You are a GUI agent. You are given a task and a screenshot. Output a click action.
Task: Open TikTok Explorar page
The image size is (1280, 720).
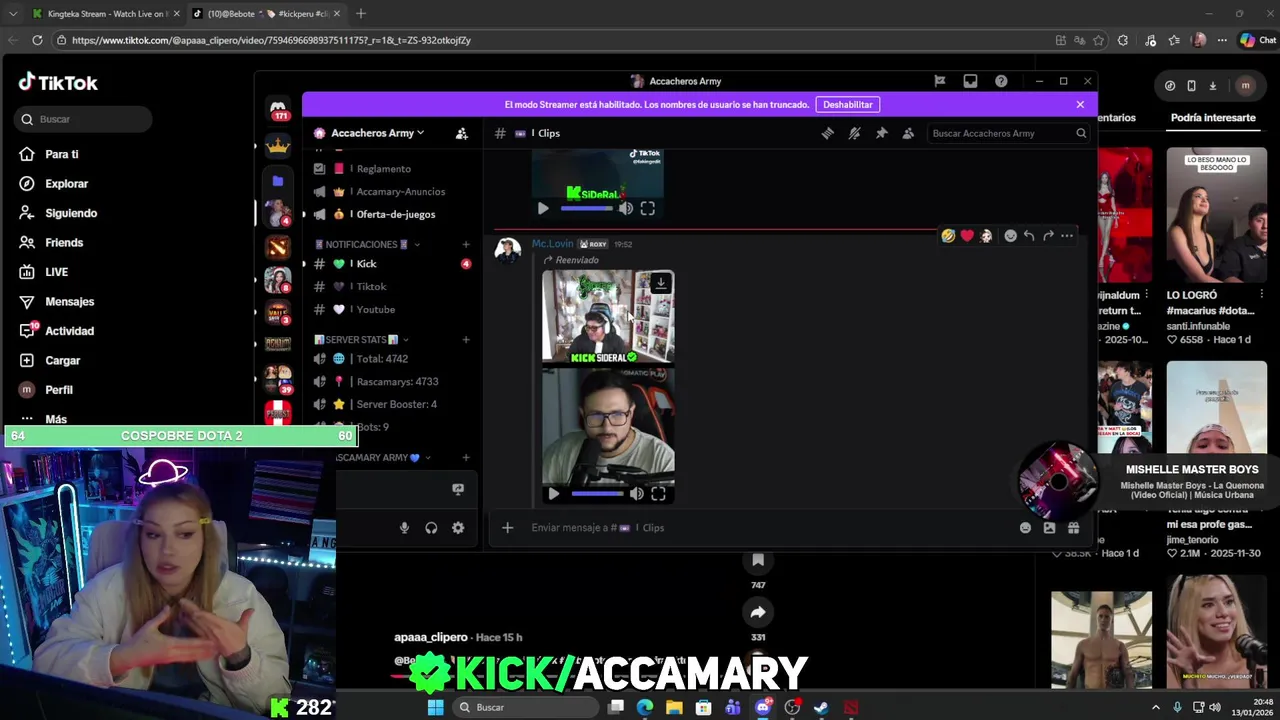[66, 184]
